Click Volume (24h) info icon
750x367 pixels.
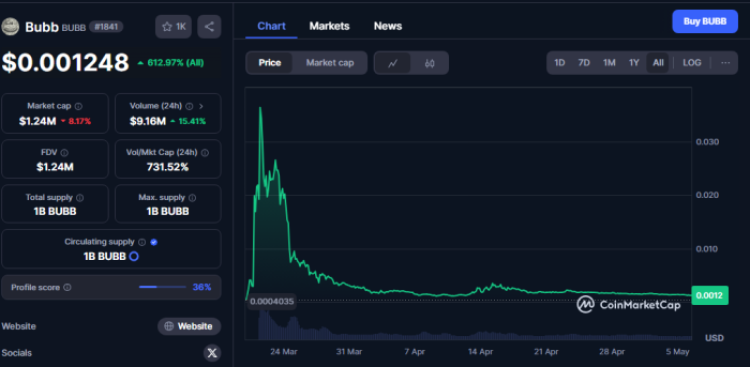189,106
